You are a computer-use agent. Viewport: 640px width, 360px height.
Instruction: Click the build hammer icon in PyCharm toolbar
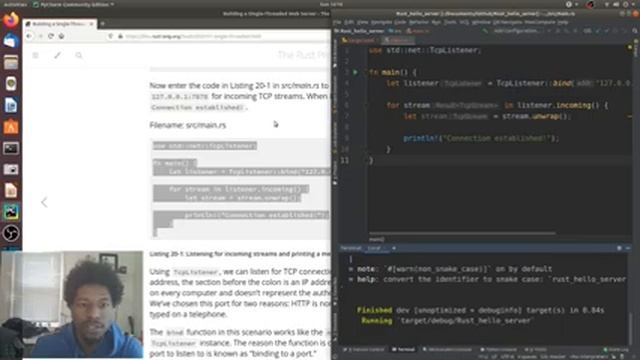485,31
